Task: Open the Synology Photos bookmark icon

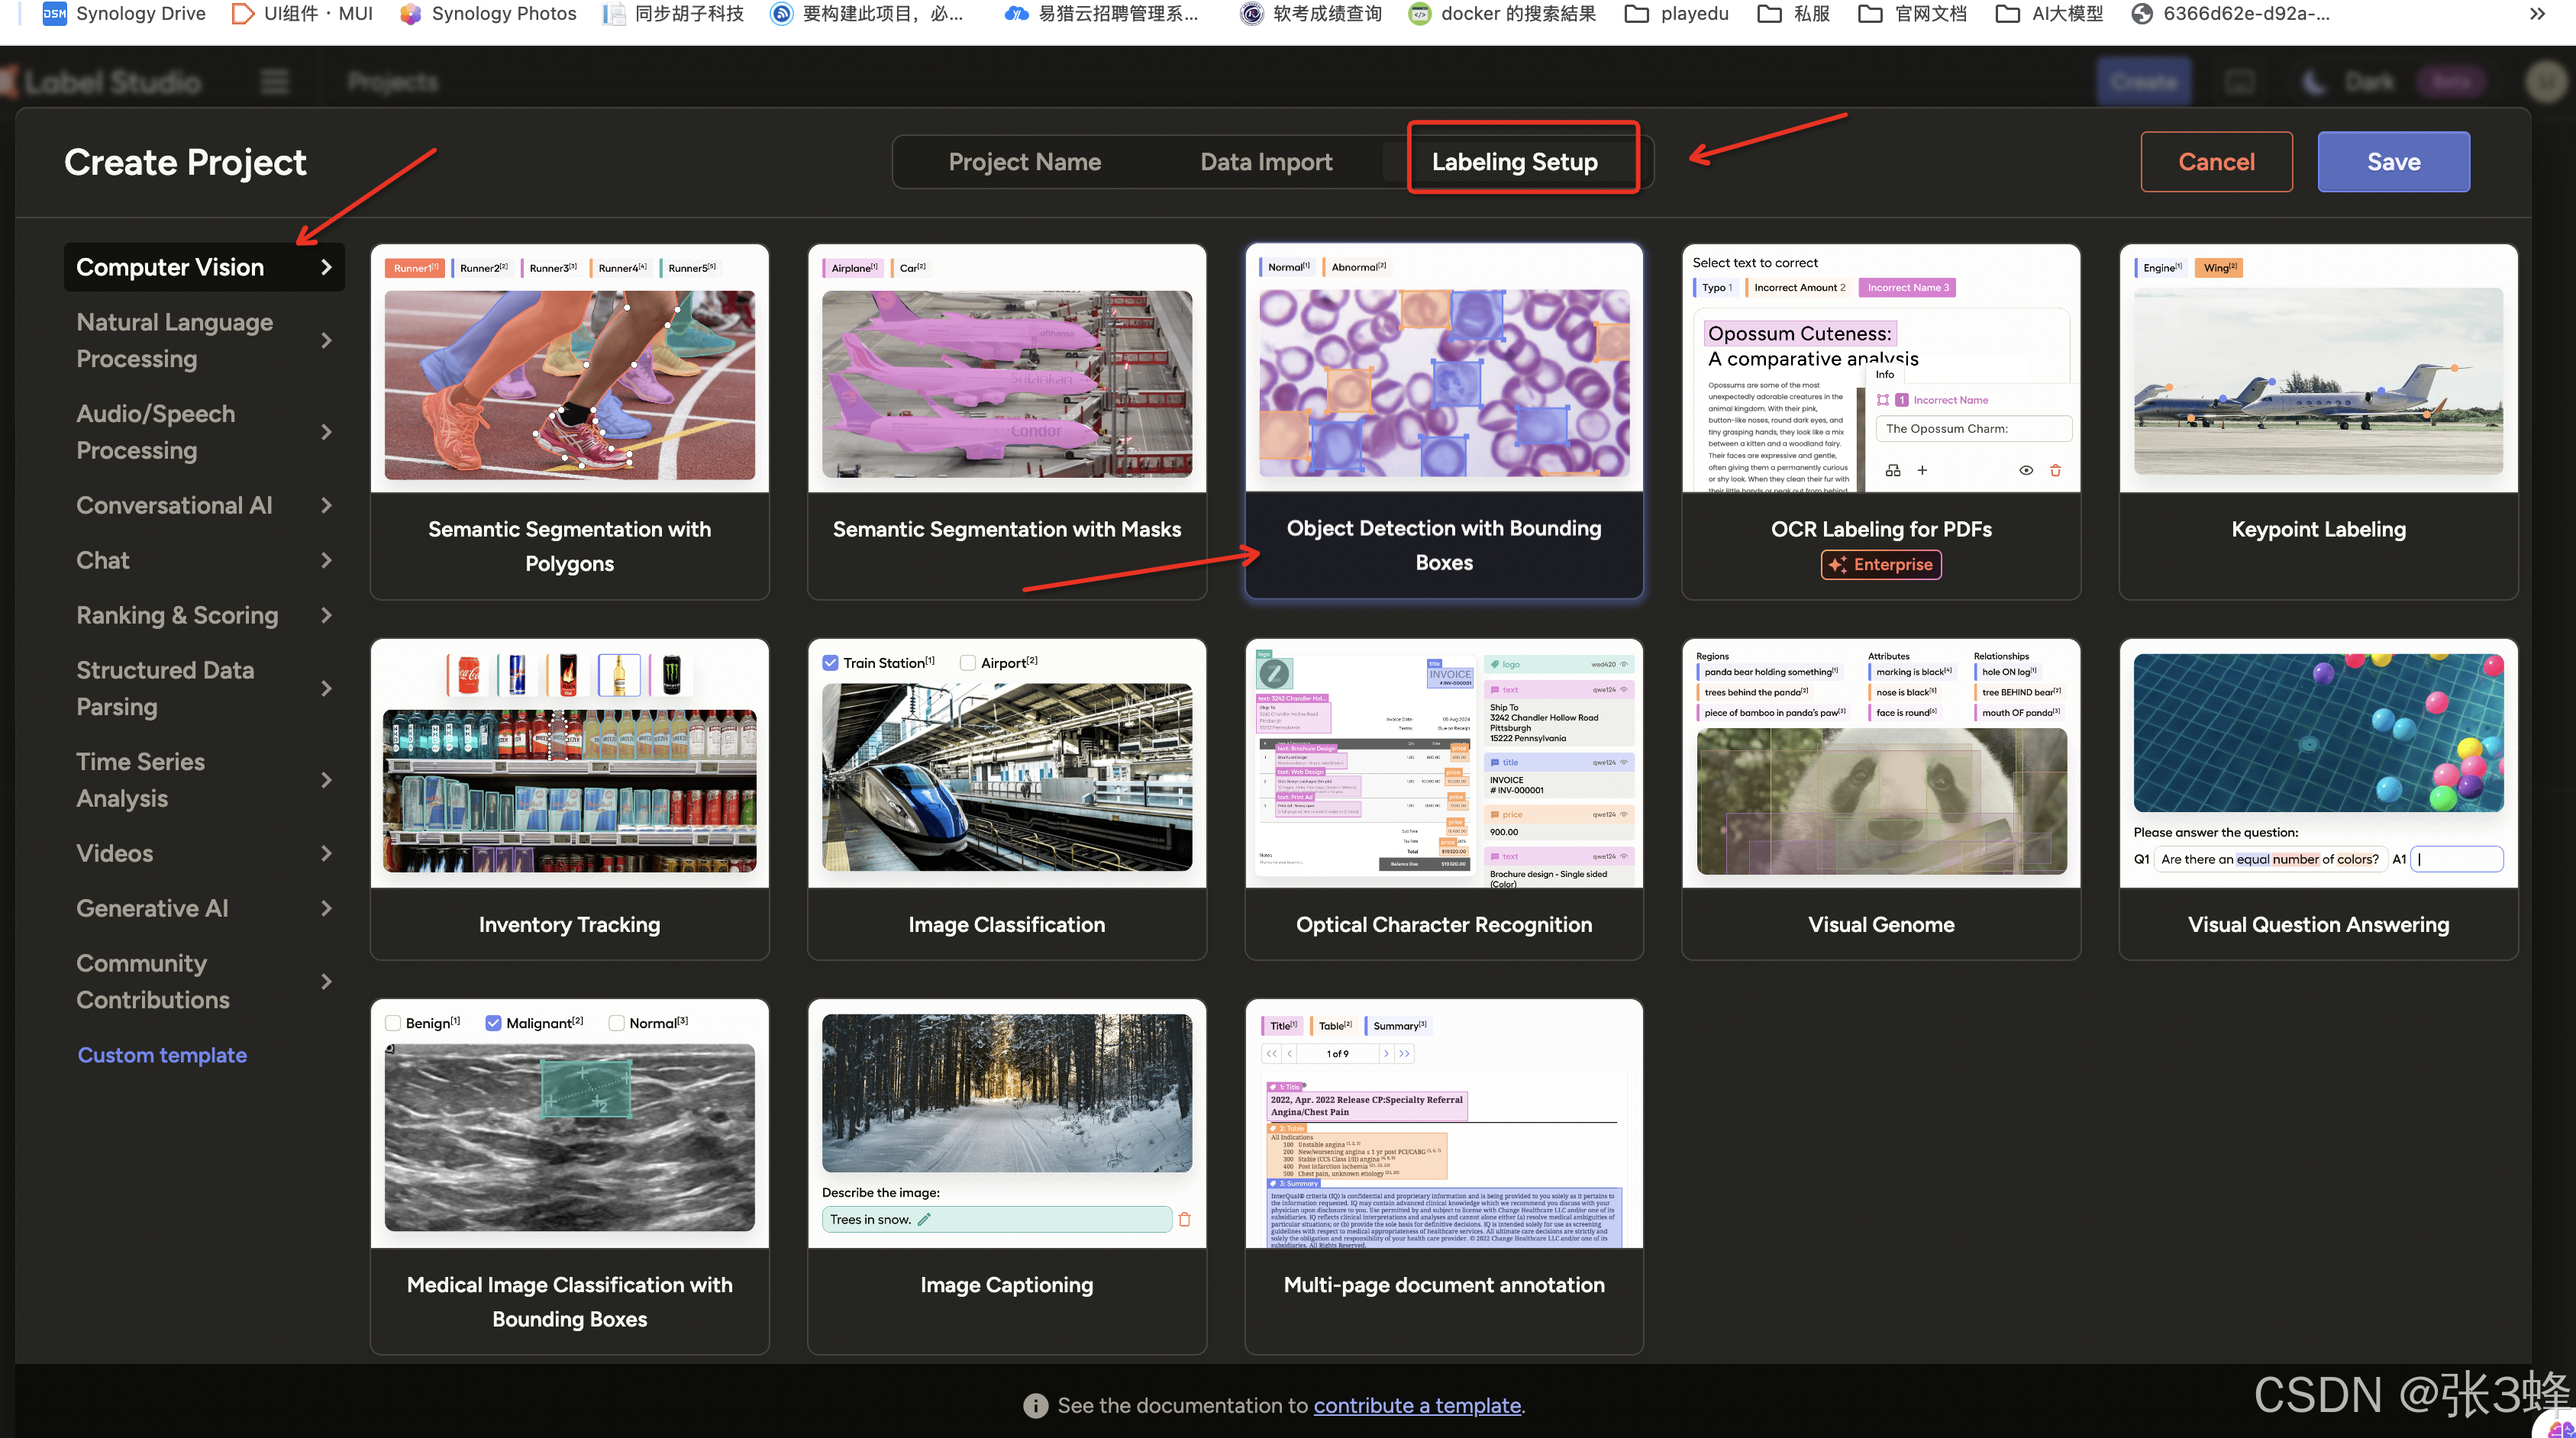Action: pyautogui.click(x=410, y=13)
